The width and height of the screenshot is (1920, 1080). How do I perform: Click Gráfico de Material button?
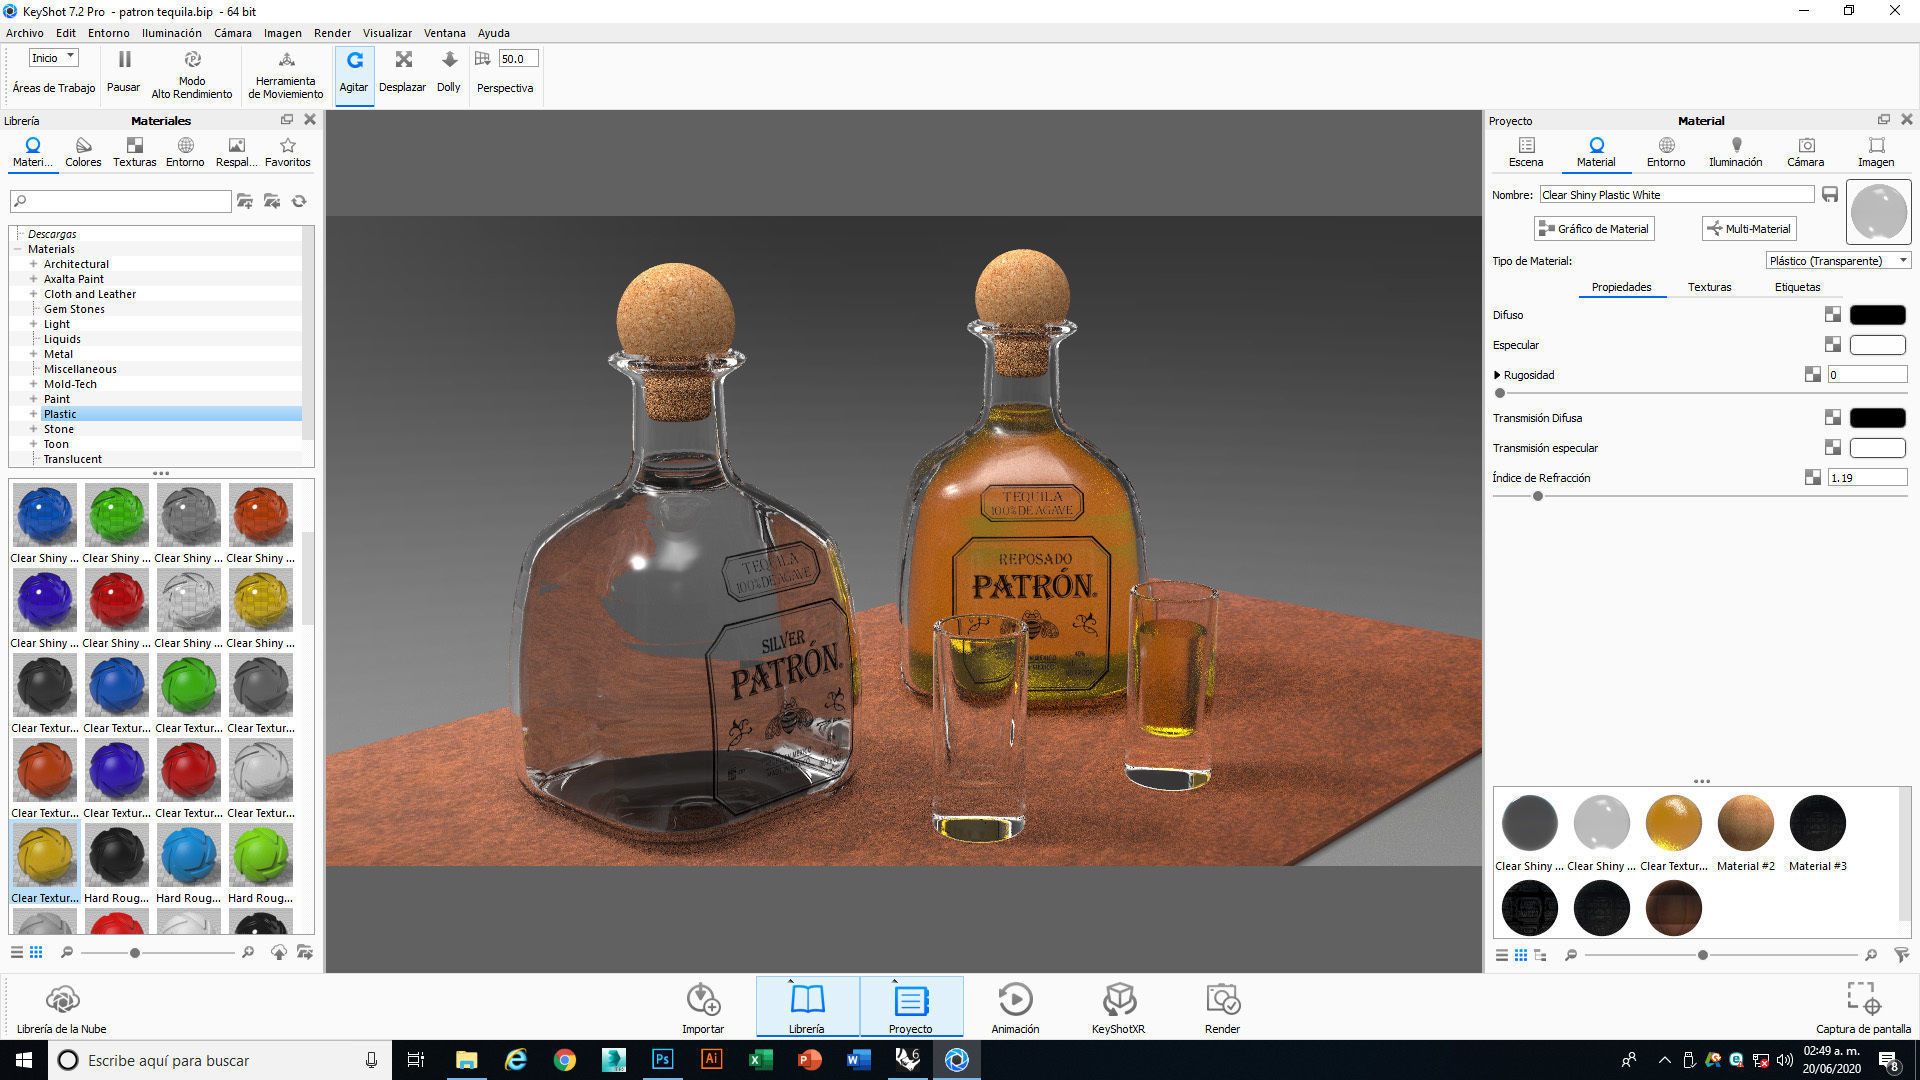pyautogui.click(x=1594, y=229)
